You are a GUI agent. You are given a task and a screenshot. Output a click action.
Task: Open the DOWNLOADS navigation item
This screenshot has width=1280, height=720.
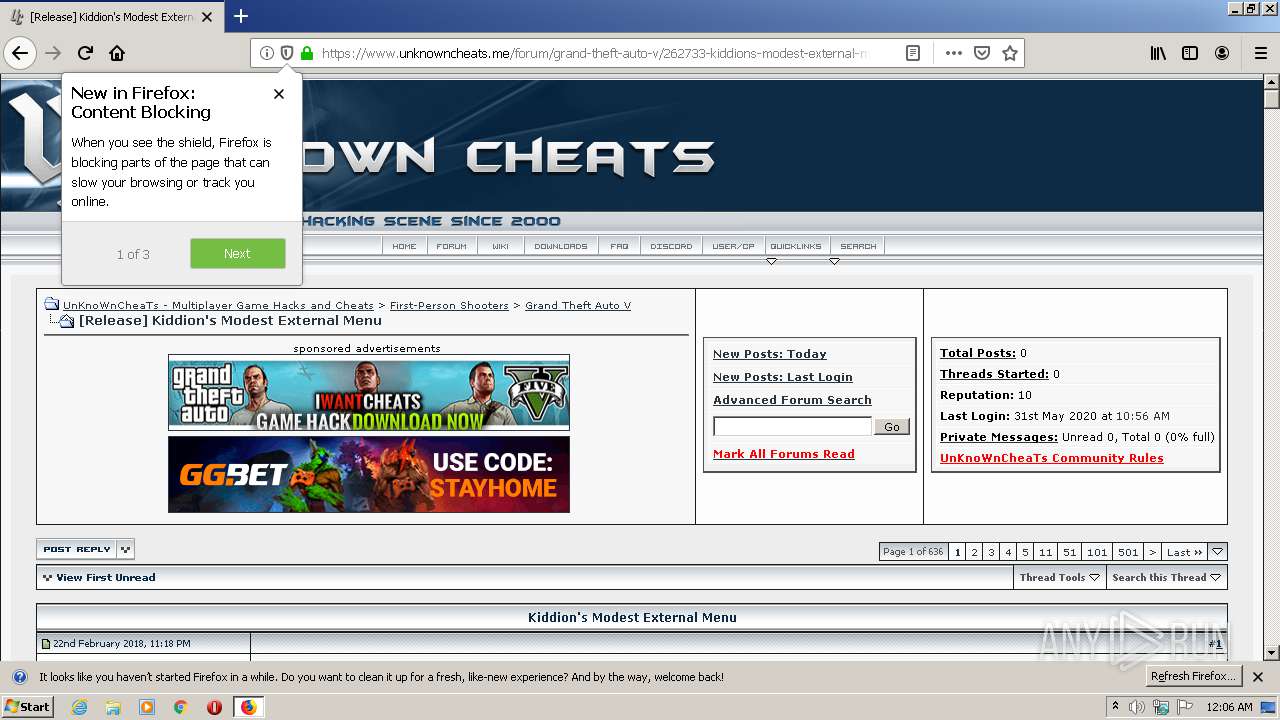(561, 246)
